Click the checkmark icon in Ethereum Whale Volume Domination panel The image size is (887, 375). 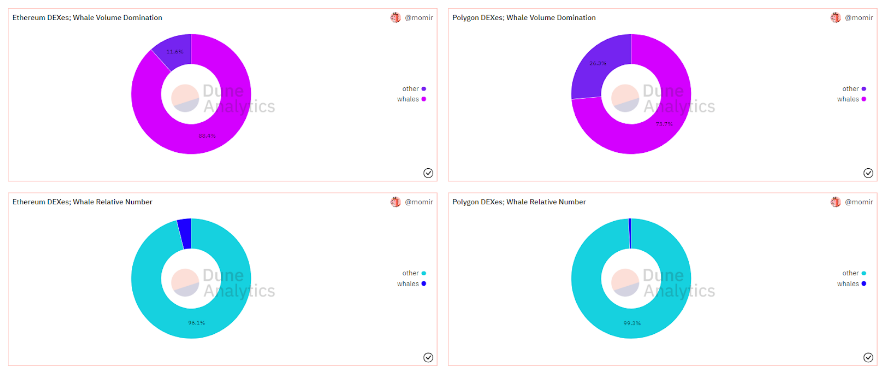pyautogui.click(x=428, y=173)
